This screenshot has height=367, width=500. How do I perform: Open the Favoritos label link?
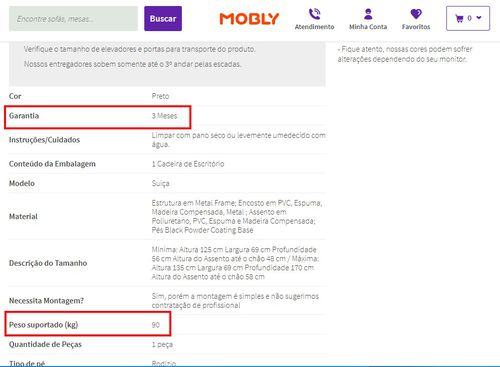(416, 27)
